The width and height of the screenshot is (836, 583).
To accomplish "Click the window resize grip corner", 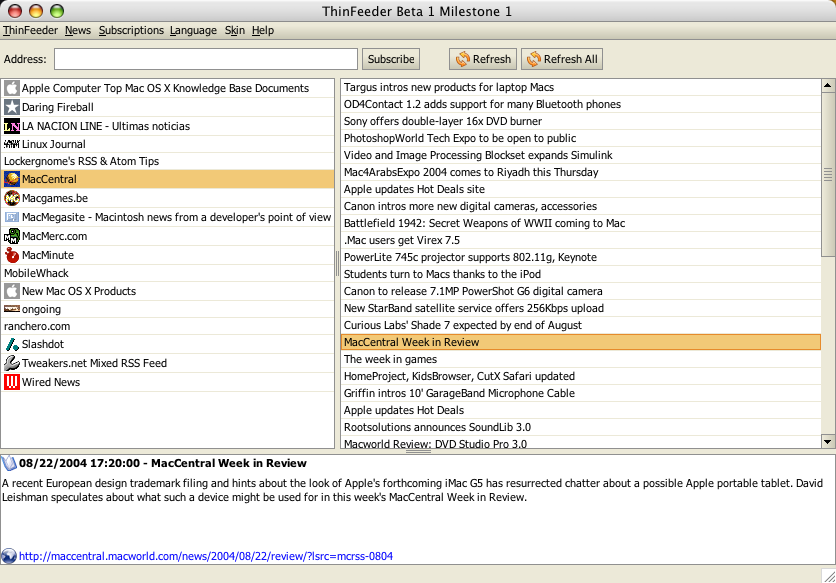I will pos(829,576).
